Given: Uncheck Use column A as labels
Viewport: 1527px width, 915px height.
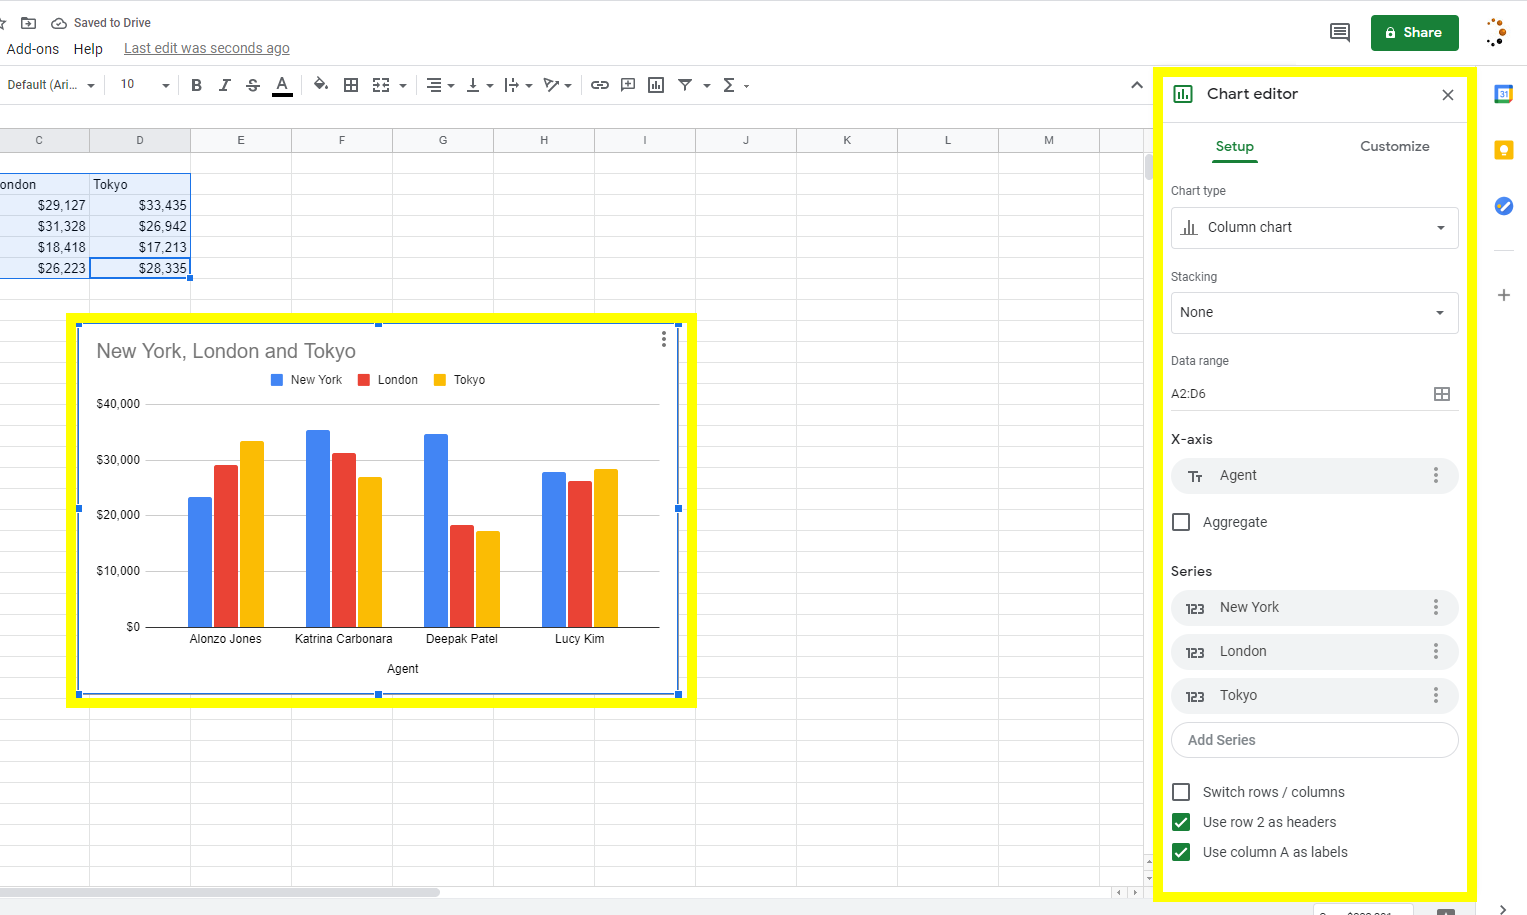Looking at the screenshot, I should pyautogui.click(x=1181, y=852).
